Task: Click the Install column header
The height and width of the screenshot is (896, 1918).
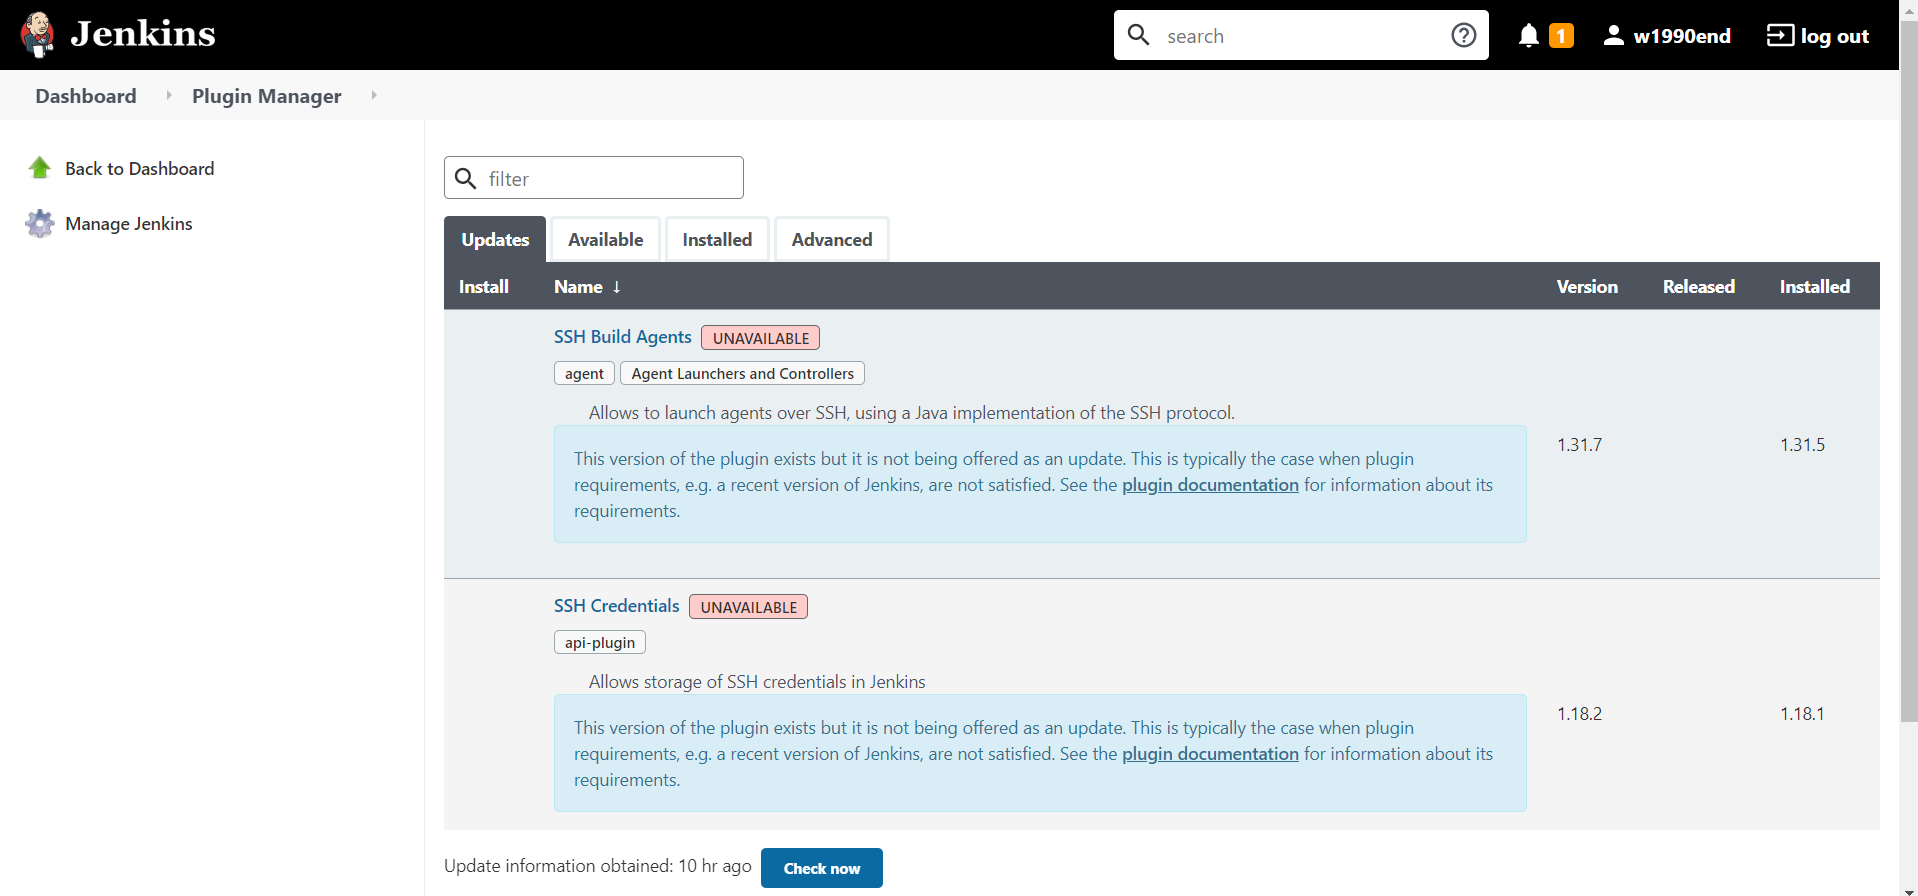Action: (x=484, y=287)
